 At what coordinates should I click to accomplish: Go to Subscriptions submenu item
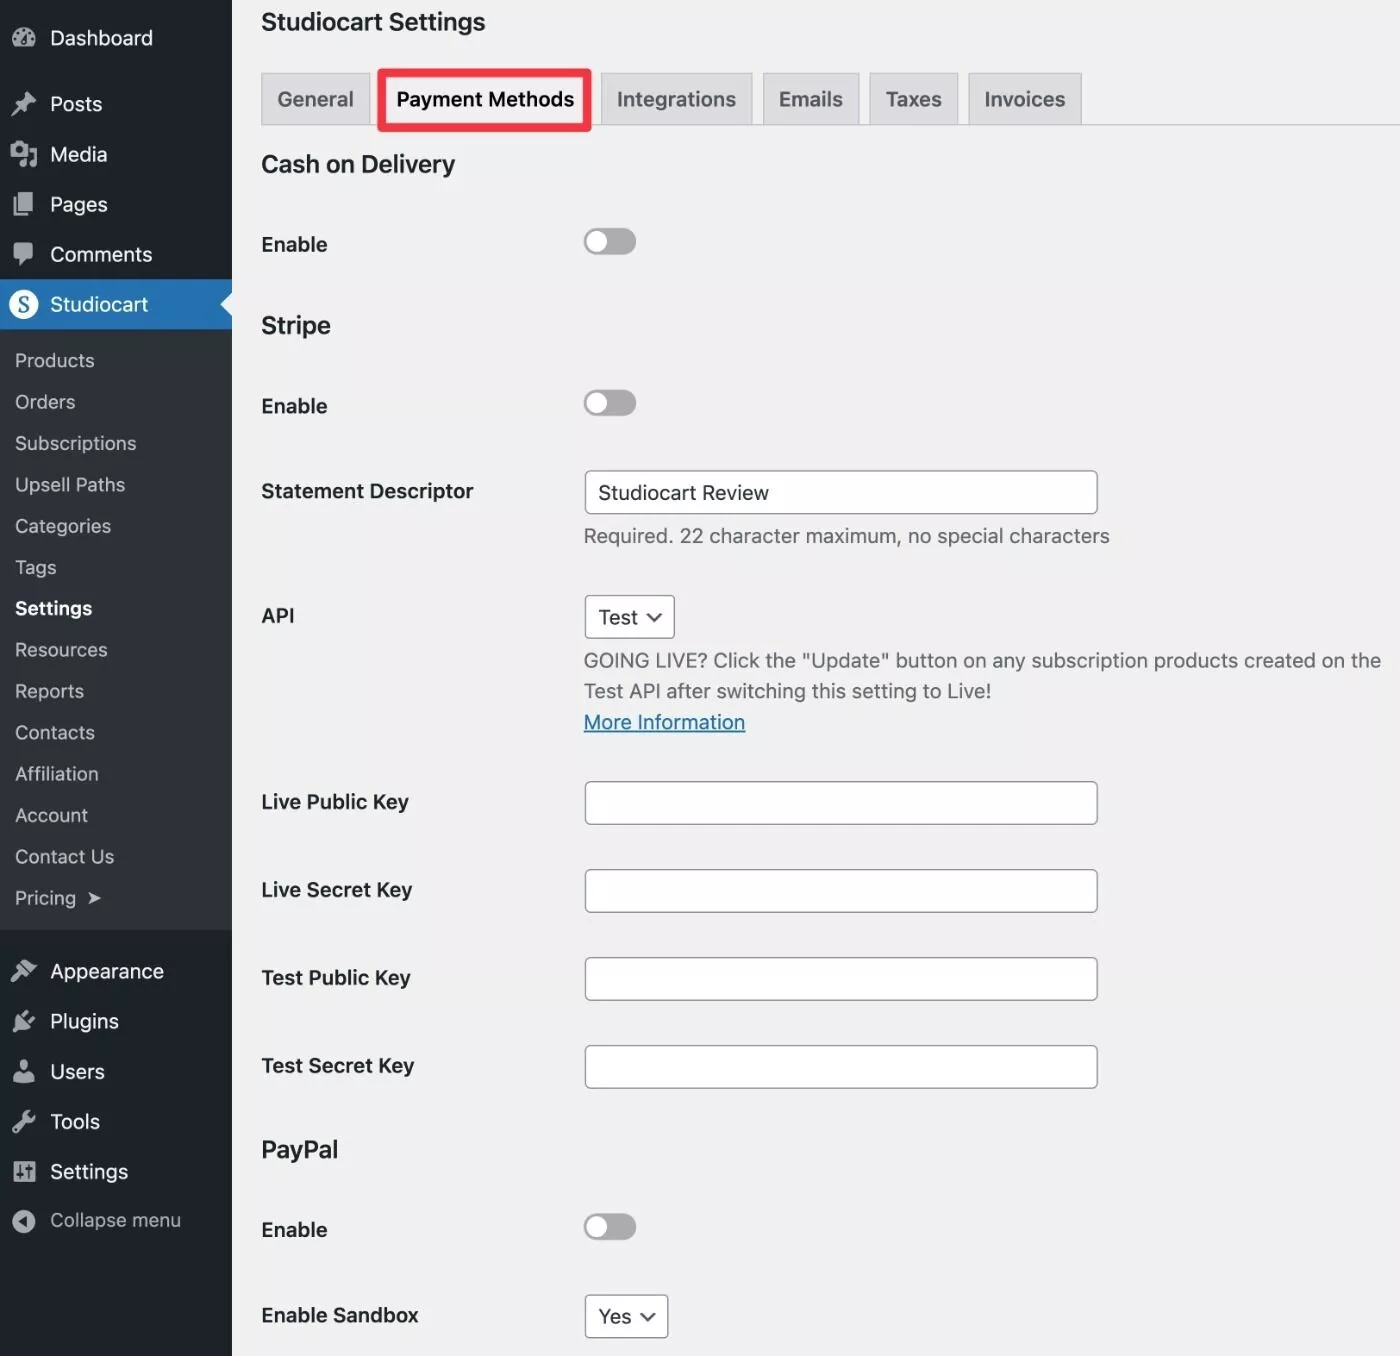(x=76, y=443)
